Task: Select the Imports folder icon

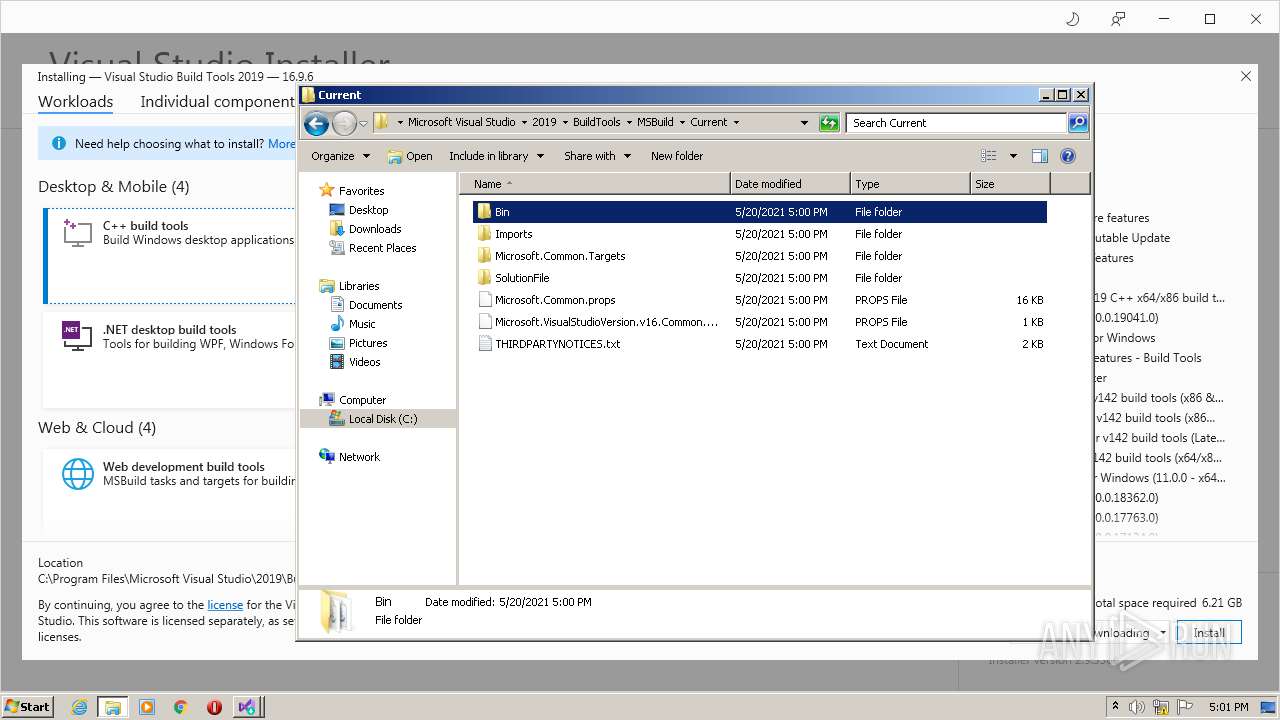Action: (485, 234)
